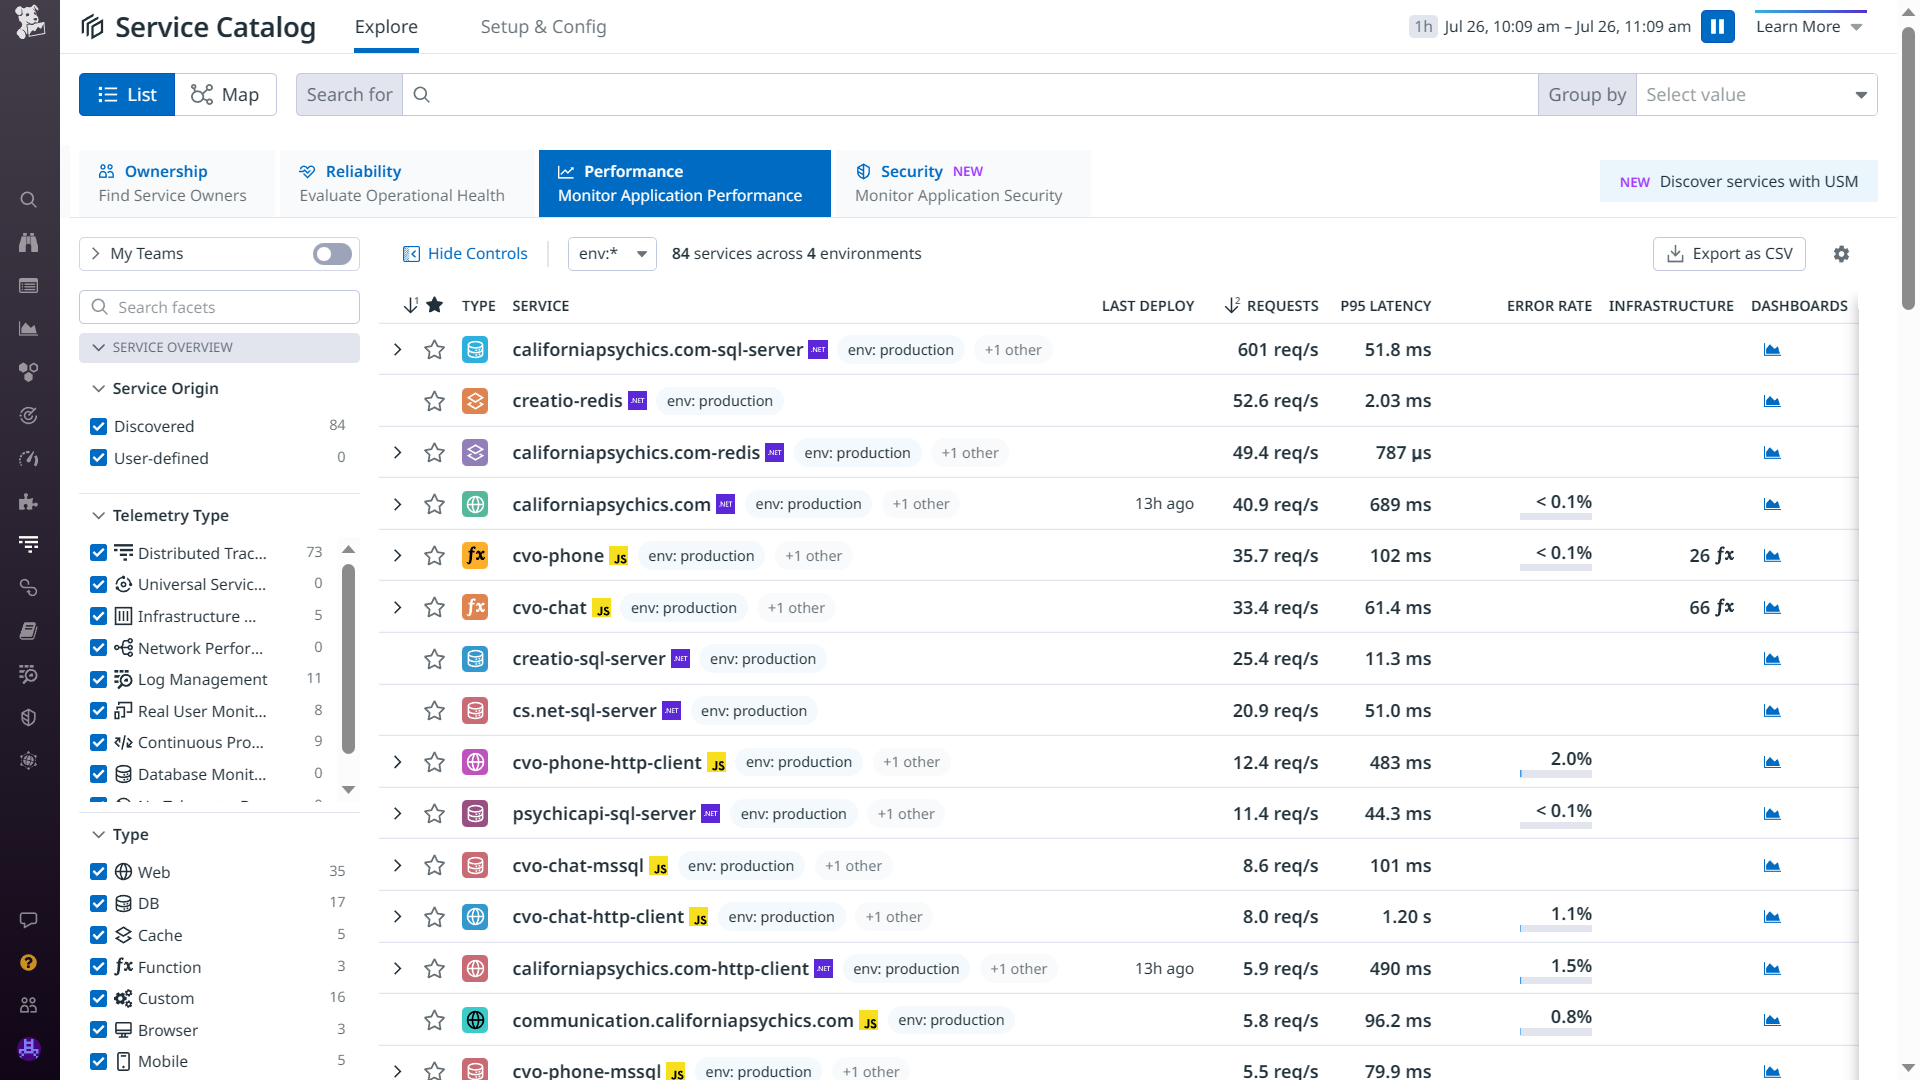The width and height of the screenshot is (1920, 1080).
Task: Switch to Setup & Config tab
Action: (543, 27)
